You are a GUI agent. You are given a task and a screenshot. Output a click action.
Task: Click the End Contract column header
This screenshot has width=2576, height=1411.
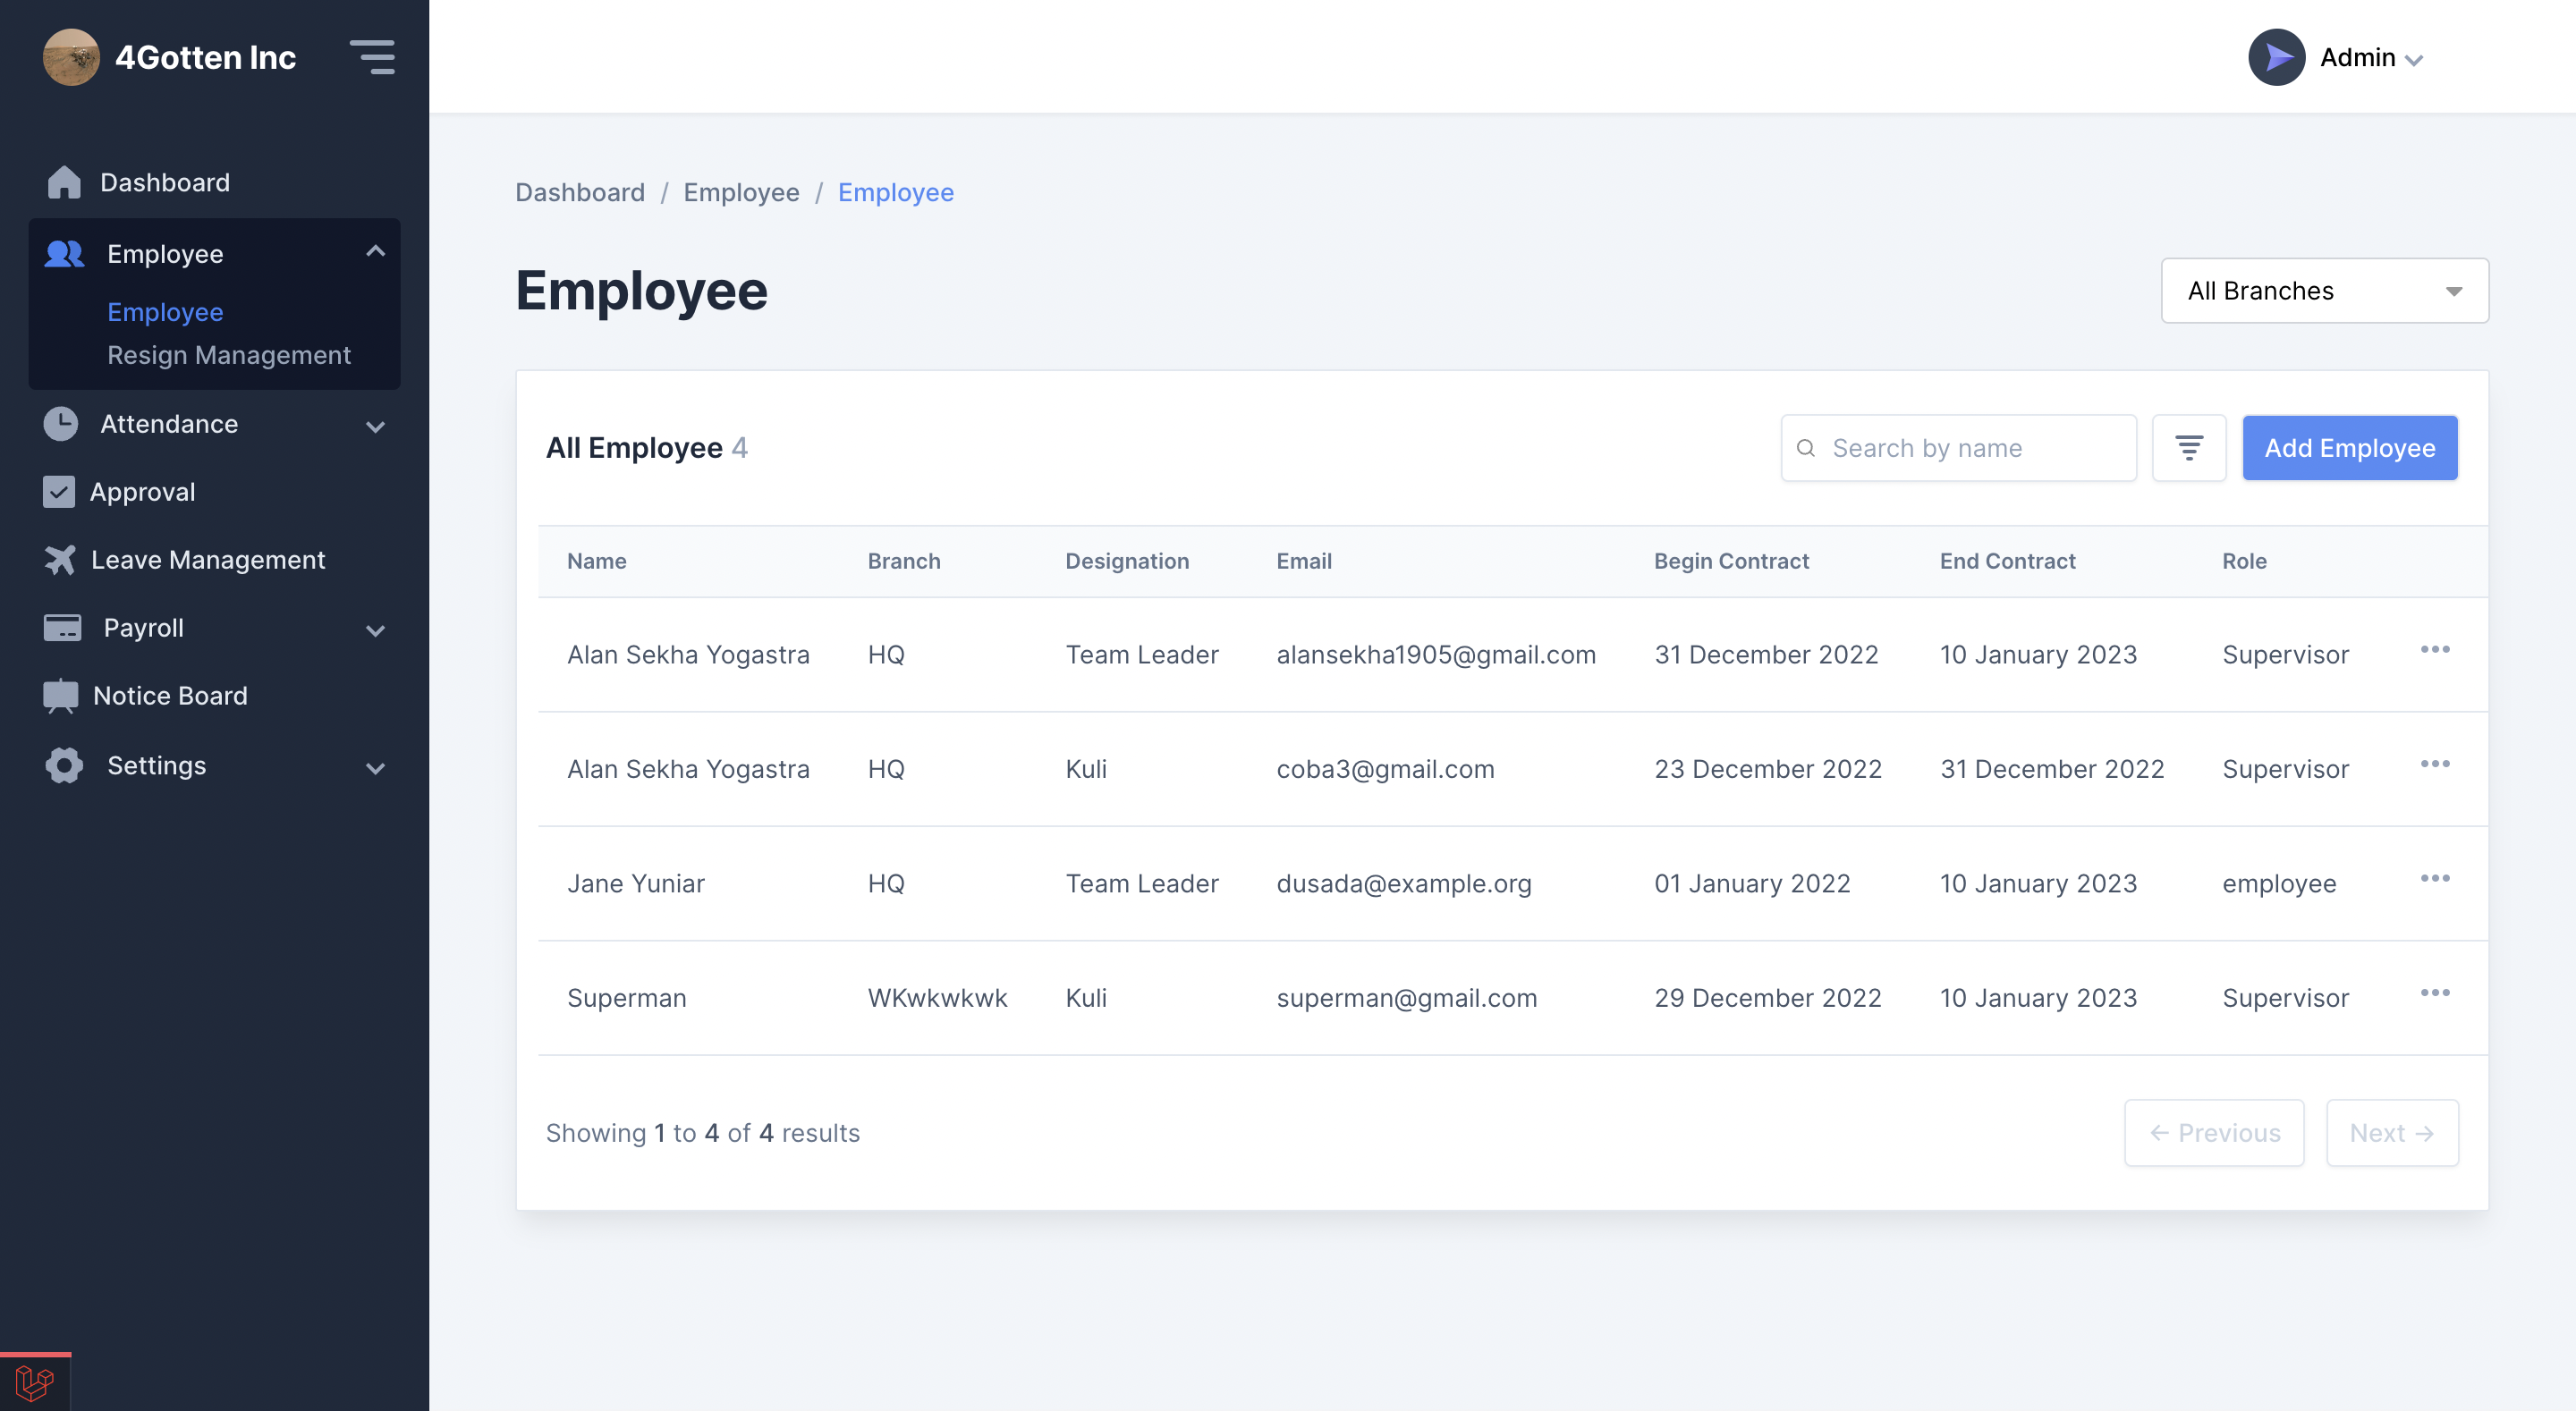point(2007,561)
